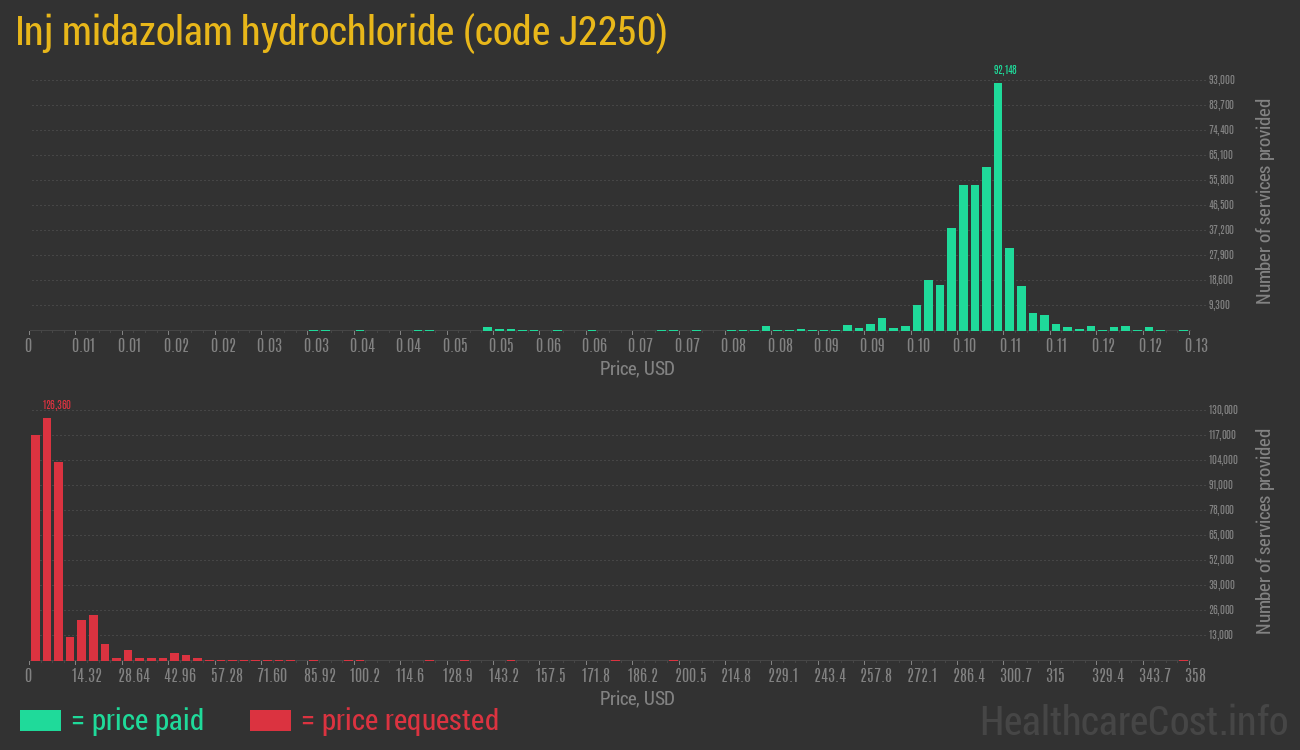Click upper chart's 'Number of services provided' label
Screen dimensions: 1300x750
pos(1264,201)
